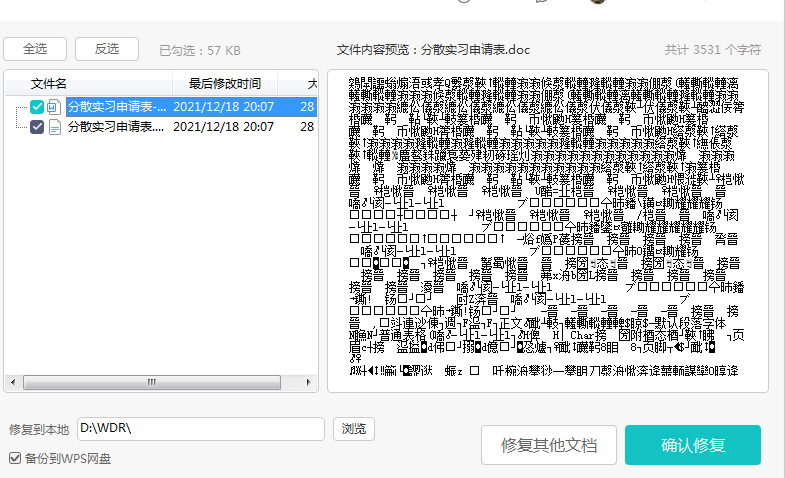Screen dimensions: 785x478
Task: Select the highlighted 分散实习申请表 first row name
Action: pyautogui.click(x=117, y=107)
